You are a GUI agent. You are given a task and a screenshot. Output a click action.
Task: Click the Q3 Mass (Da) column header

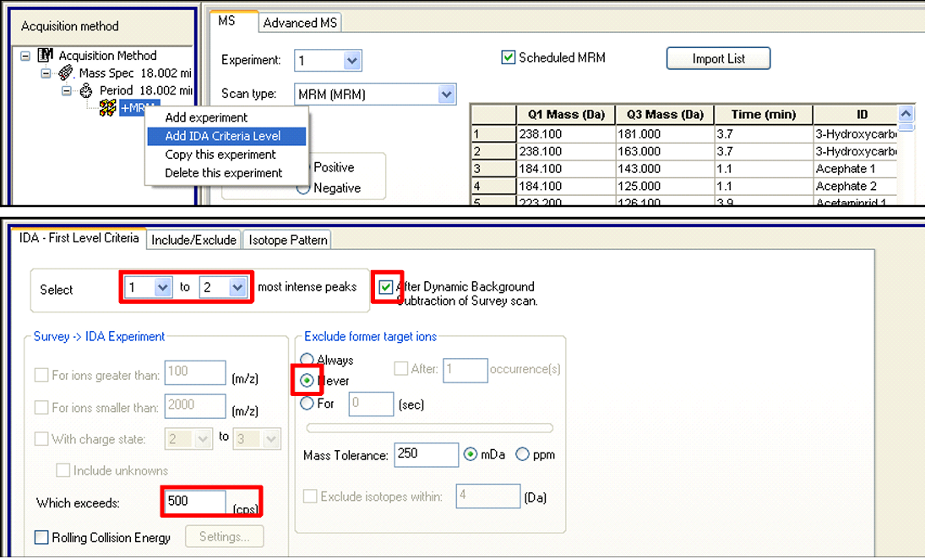coord(665,115)
